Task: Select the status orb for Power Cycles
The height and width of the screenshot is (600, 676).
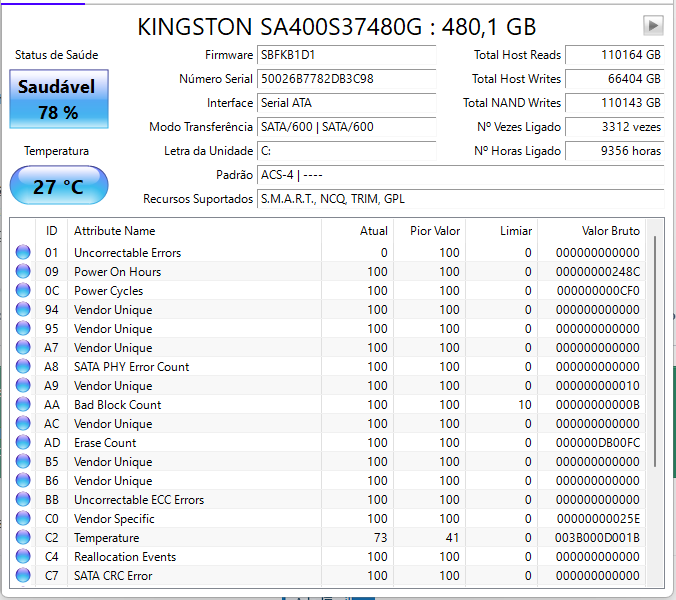Action: pos(23,290)
